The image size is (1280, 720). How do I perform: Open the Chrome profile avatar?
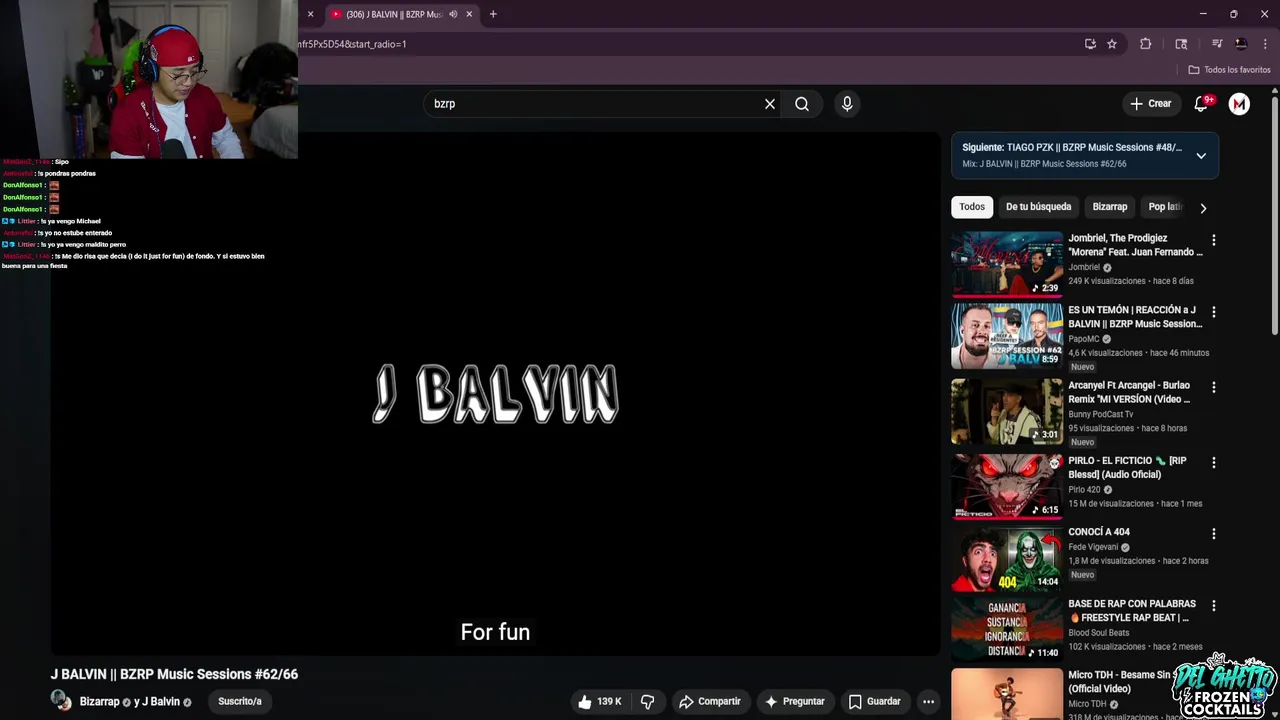(x=1241, y=44)
